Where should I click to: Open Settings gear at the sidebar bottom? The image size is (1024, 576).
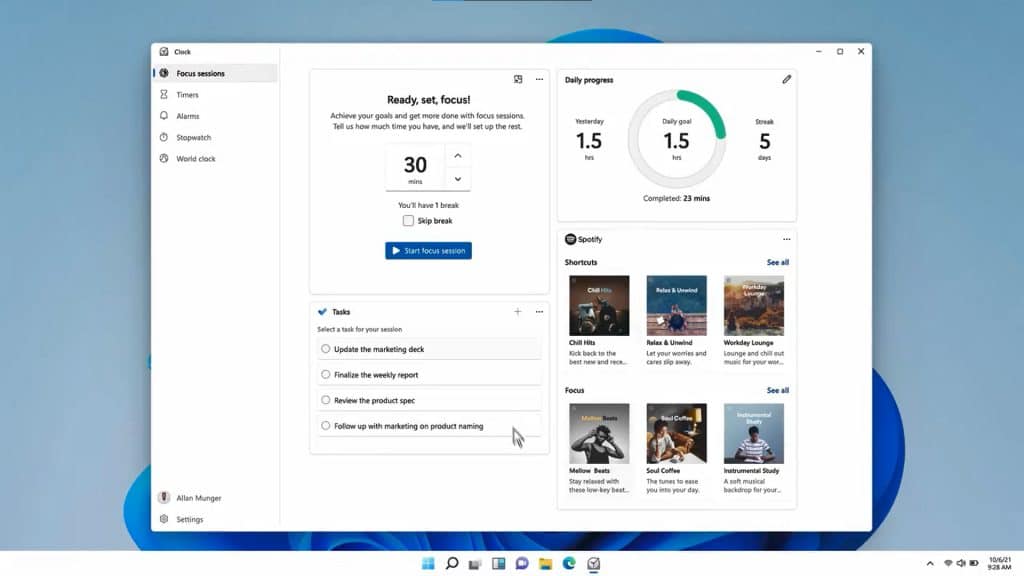click(x=164, y=519)
